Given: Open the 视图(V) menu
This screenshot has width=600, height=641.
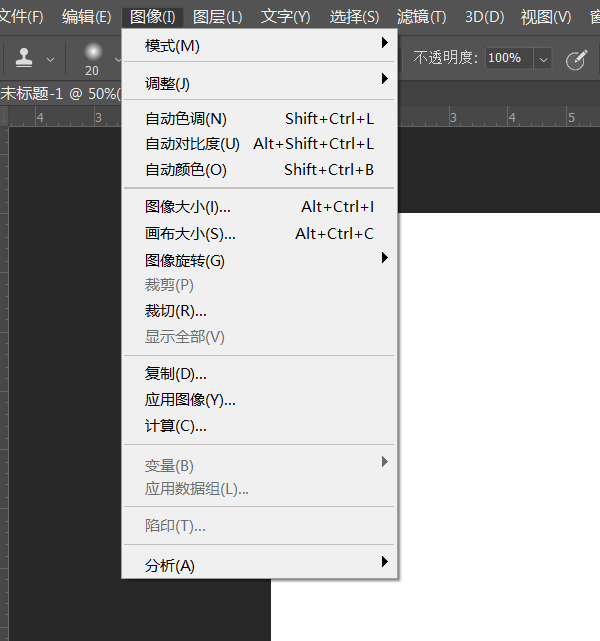Looking at the screenshot, I should coord(546,17).
